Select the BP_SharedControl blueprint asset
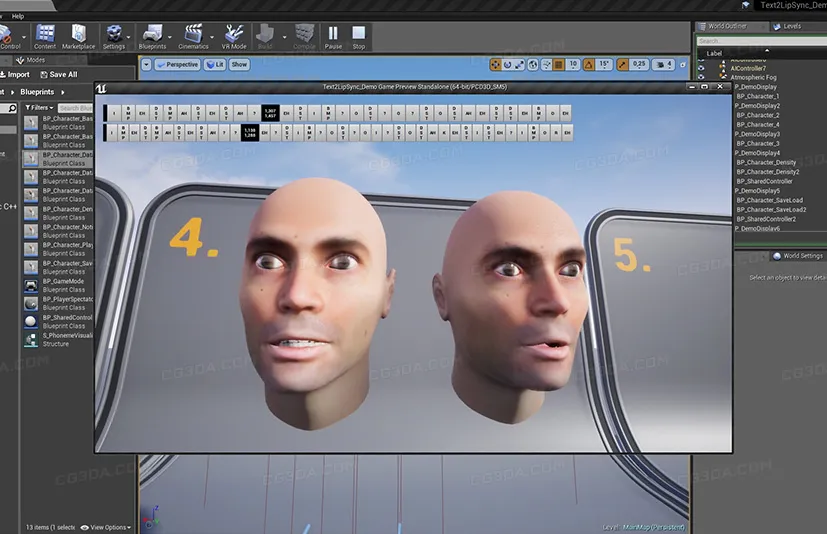 (59, 321)
